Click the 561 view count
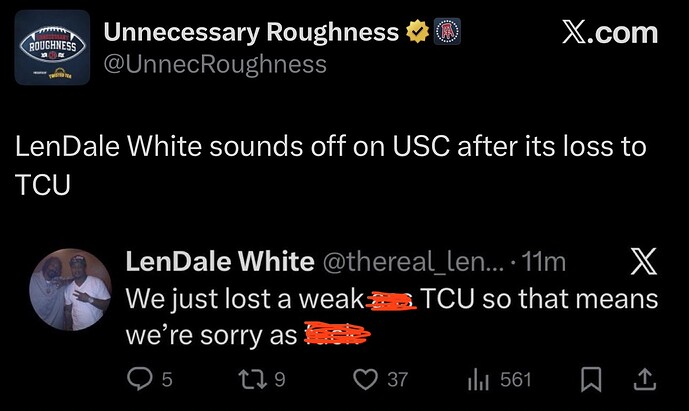Image resolution: width=689 pixels, height=411 pixels. coord(516,380)
